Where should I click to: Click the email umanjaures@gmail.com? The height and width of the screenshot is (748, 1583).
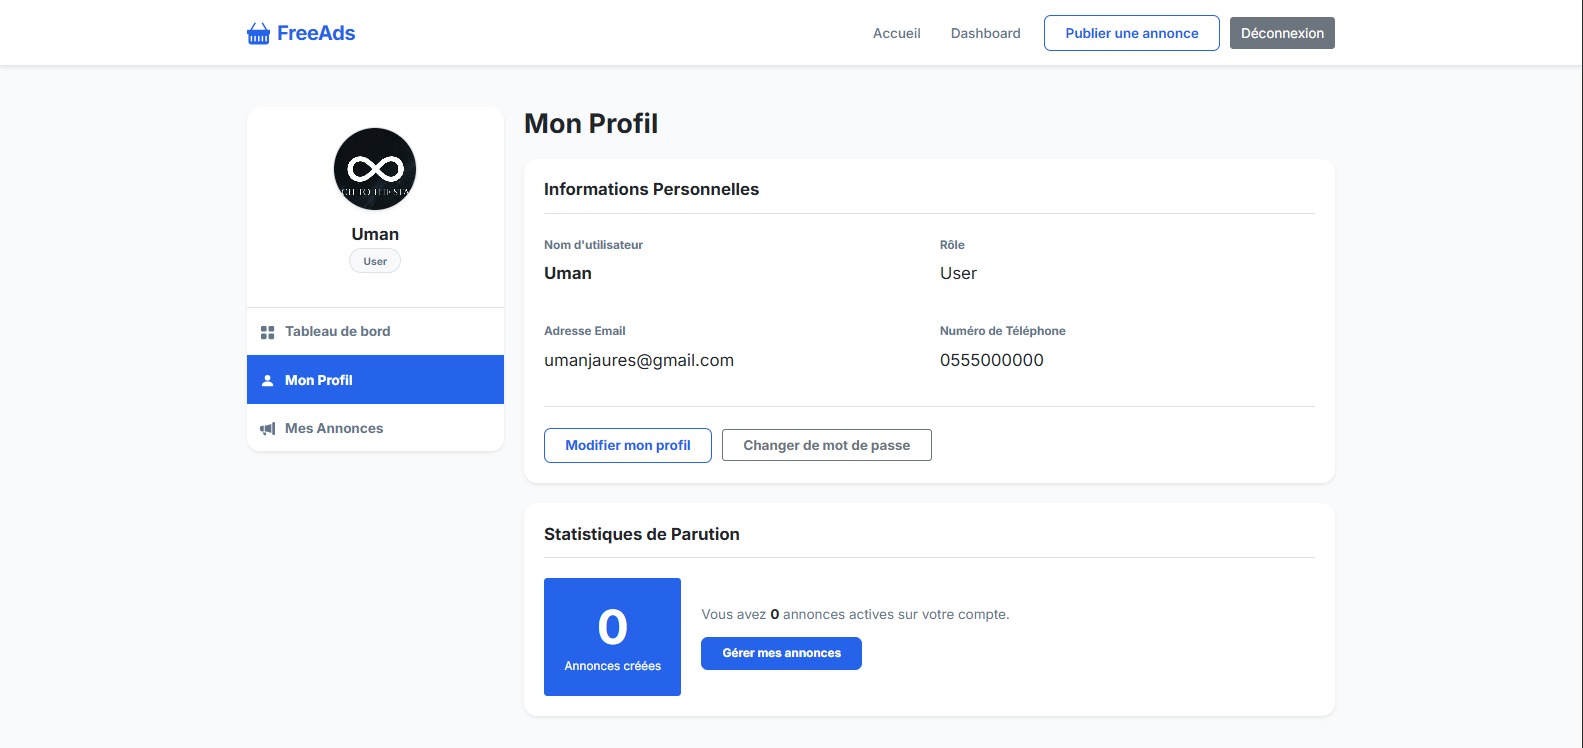pyautogui.click(x=639, y=360)
